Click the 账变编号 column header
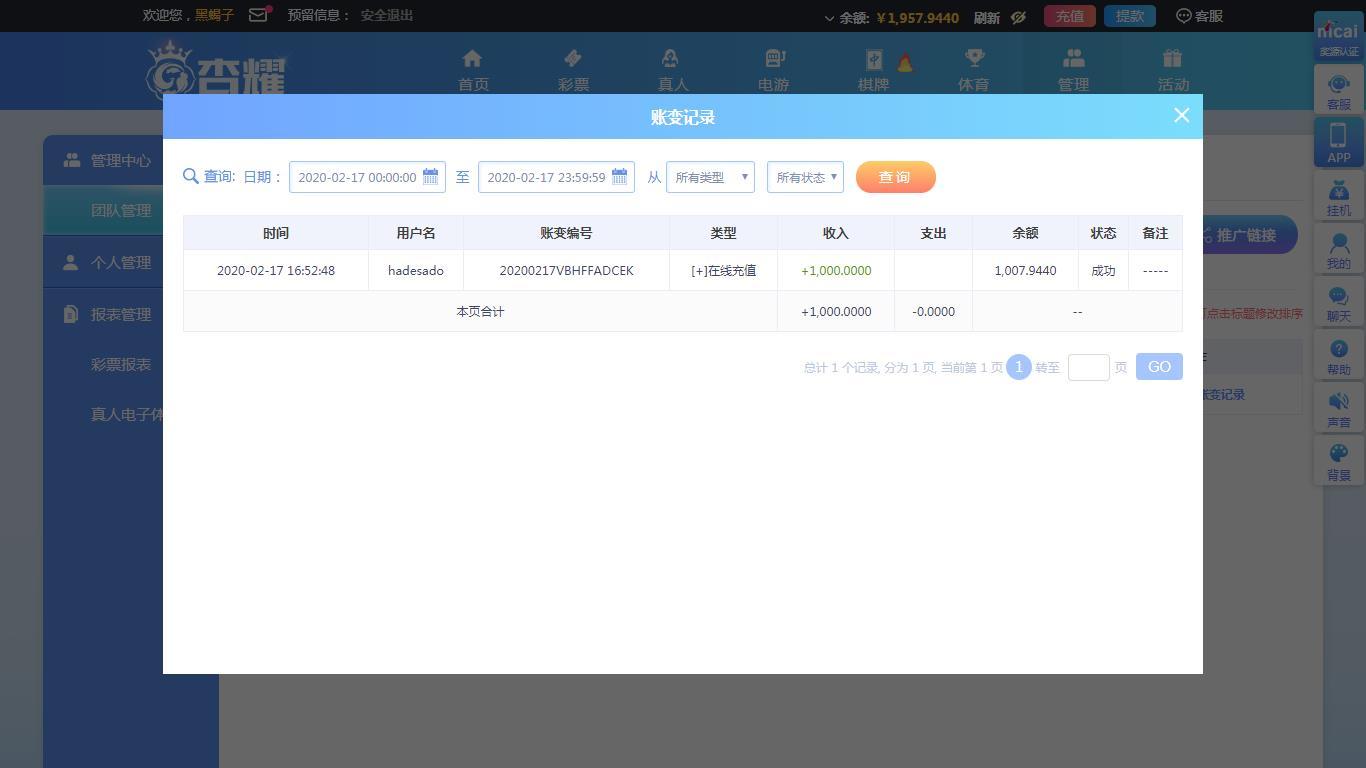The image size is (1366, 768). click(x=566, y=233)
